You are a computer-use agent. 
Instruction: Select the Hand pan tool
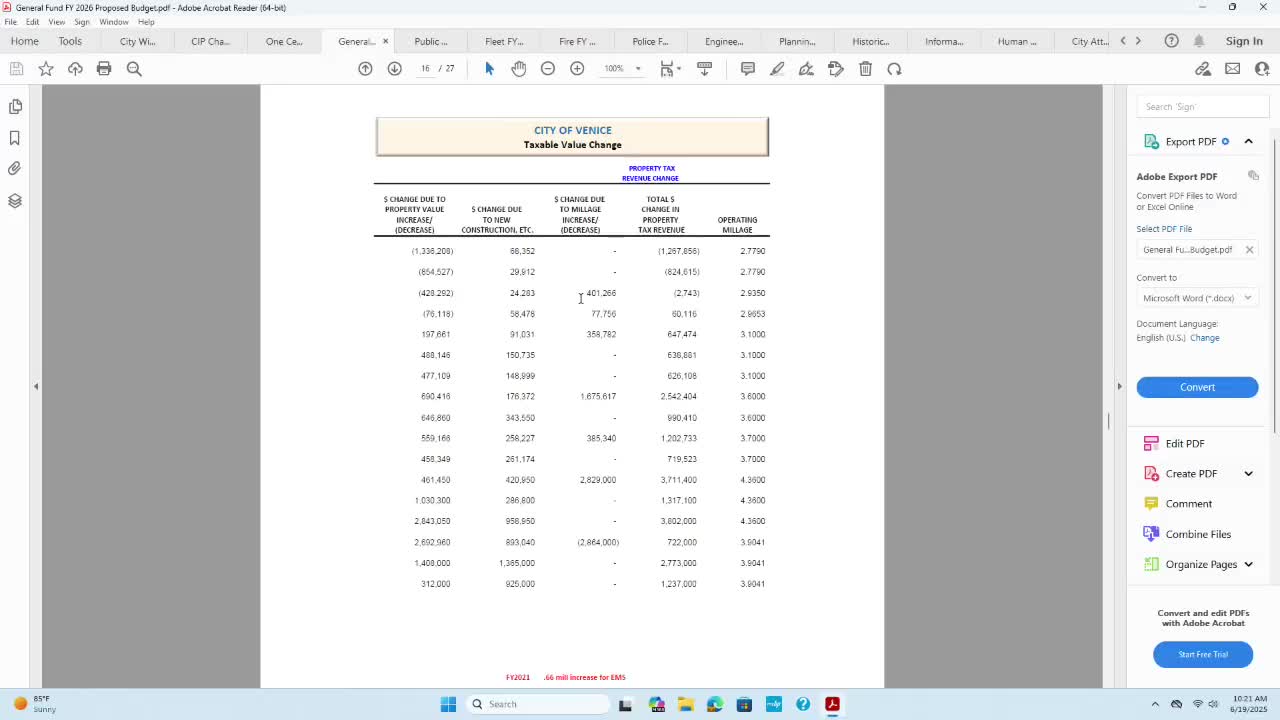pyautogui.click(x=518, y=68)
